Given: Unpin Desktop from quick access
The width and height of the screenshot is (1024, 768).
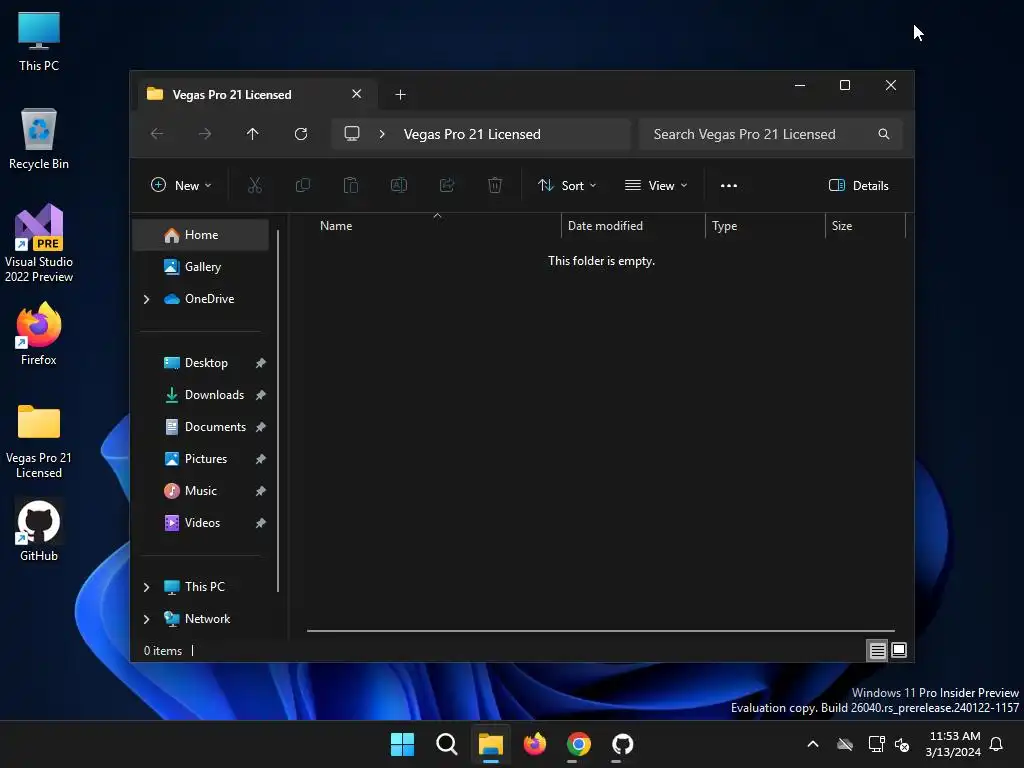Looking at the screenshot, I should point(261,363).
